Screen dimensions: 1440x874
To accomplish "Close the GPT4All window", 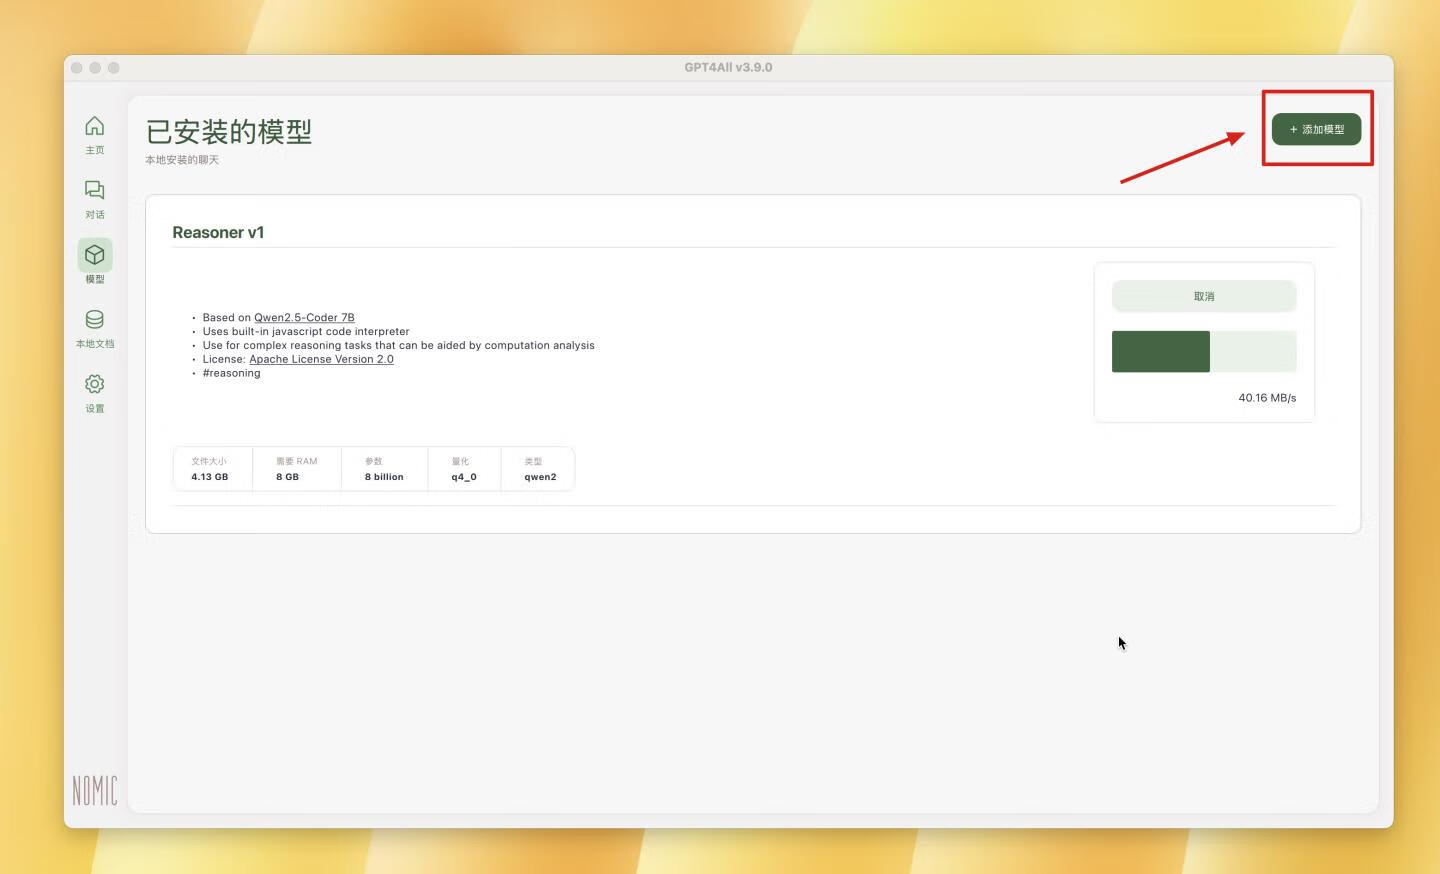I will pos(76,68).
